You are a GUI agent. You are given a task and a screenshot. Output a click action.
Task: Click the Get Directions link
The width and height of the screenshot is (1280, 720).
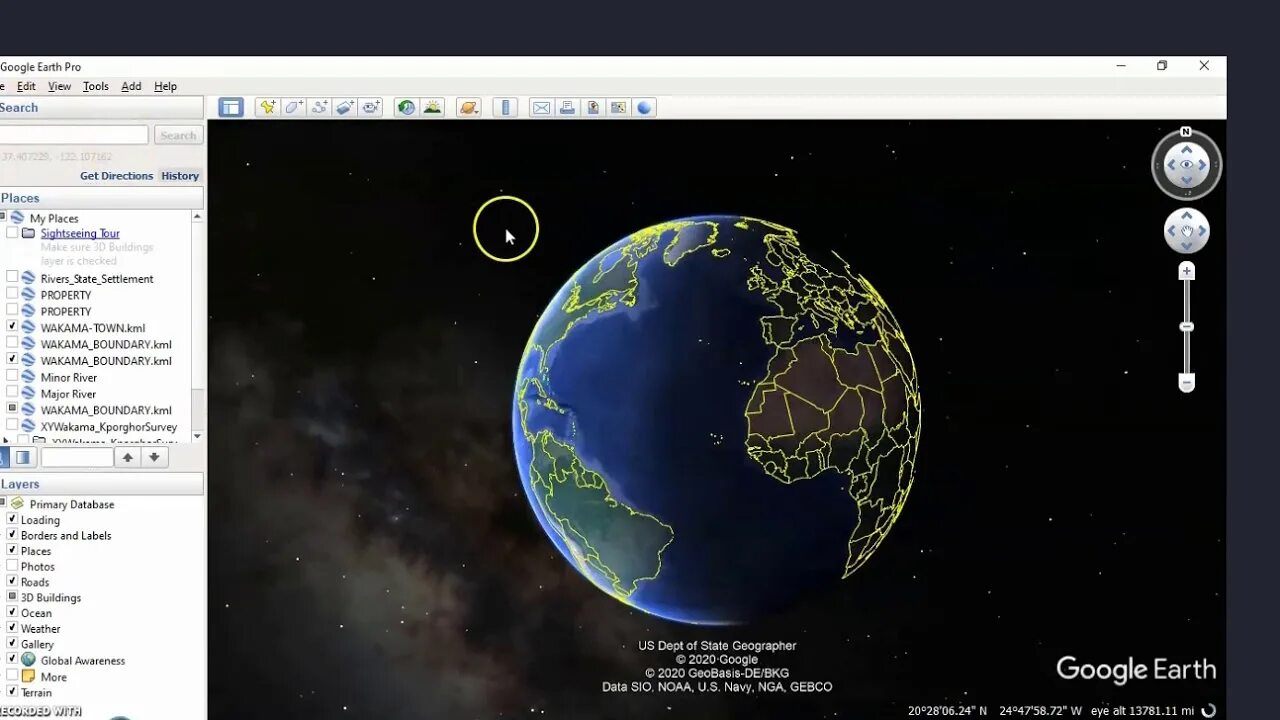coord(116,176)
